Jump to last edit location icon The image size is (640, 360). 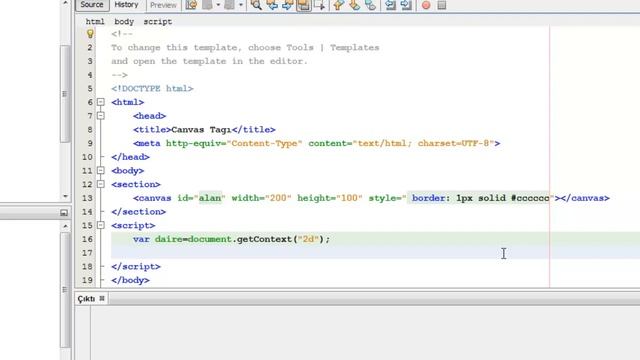pyautogui.click(x=191, y=5)
